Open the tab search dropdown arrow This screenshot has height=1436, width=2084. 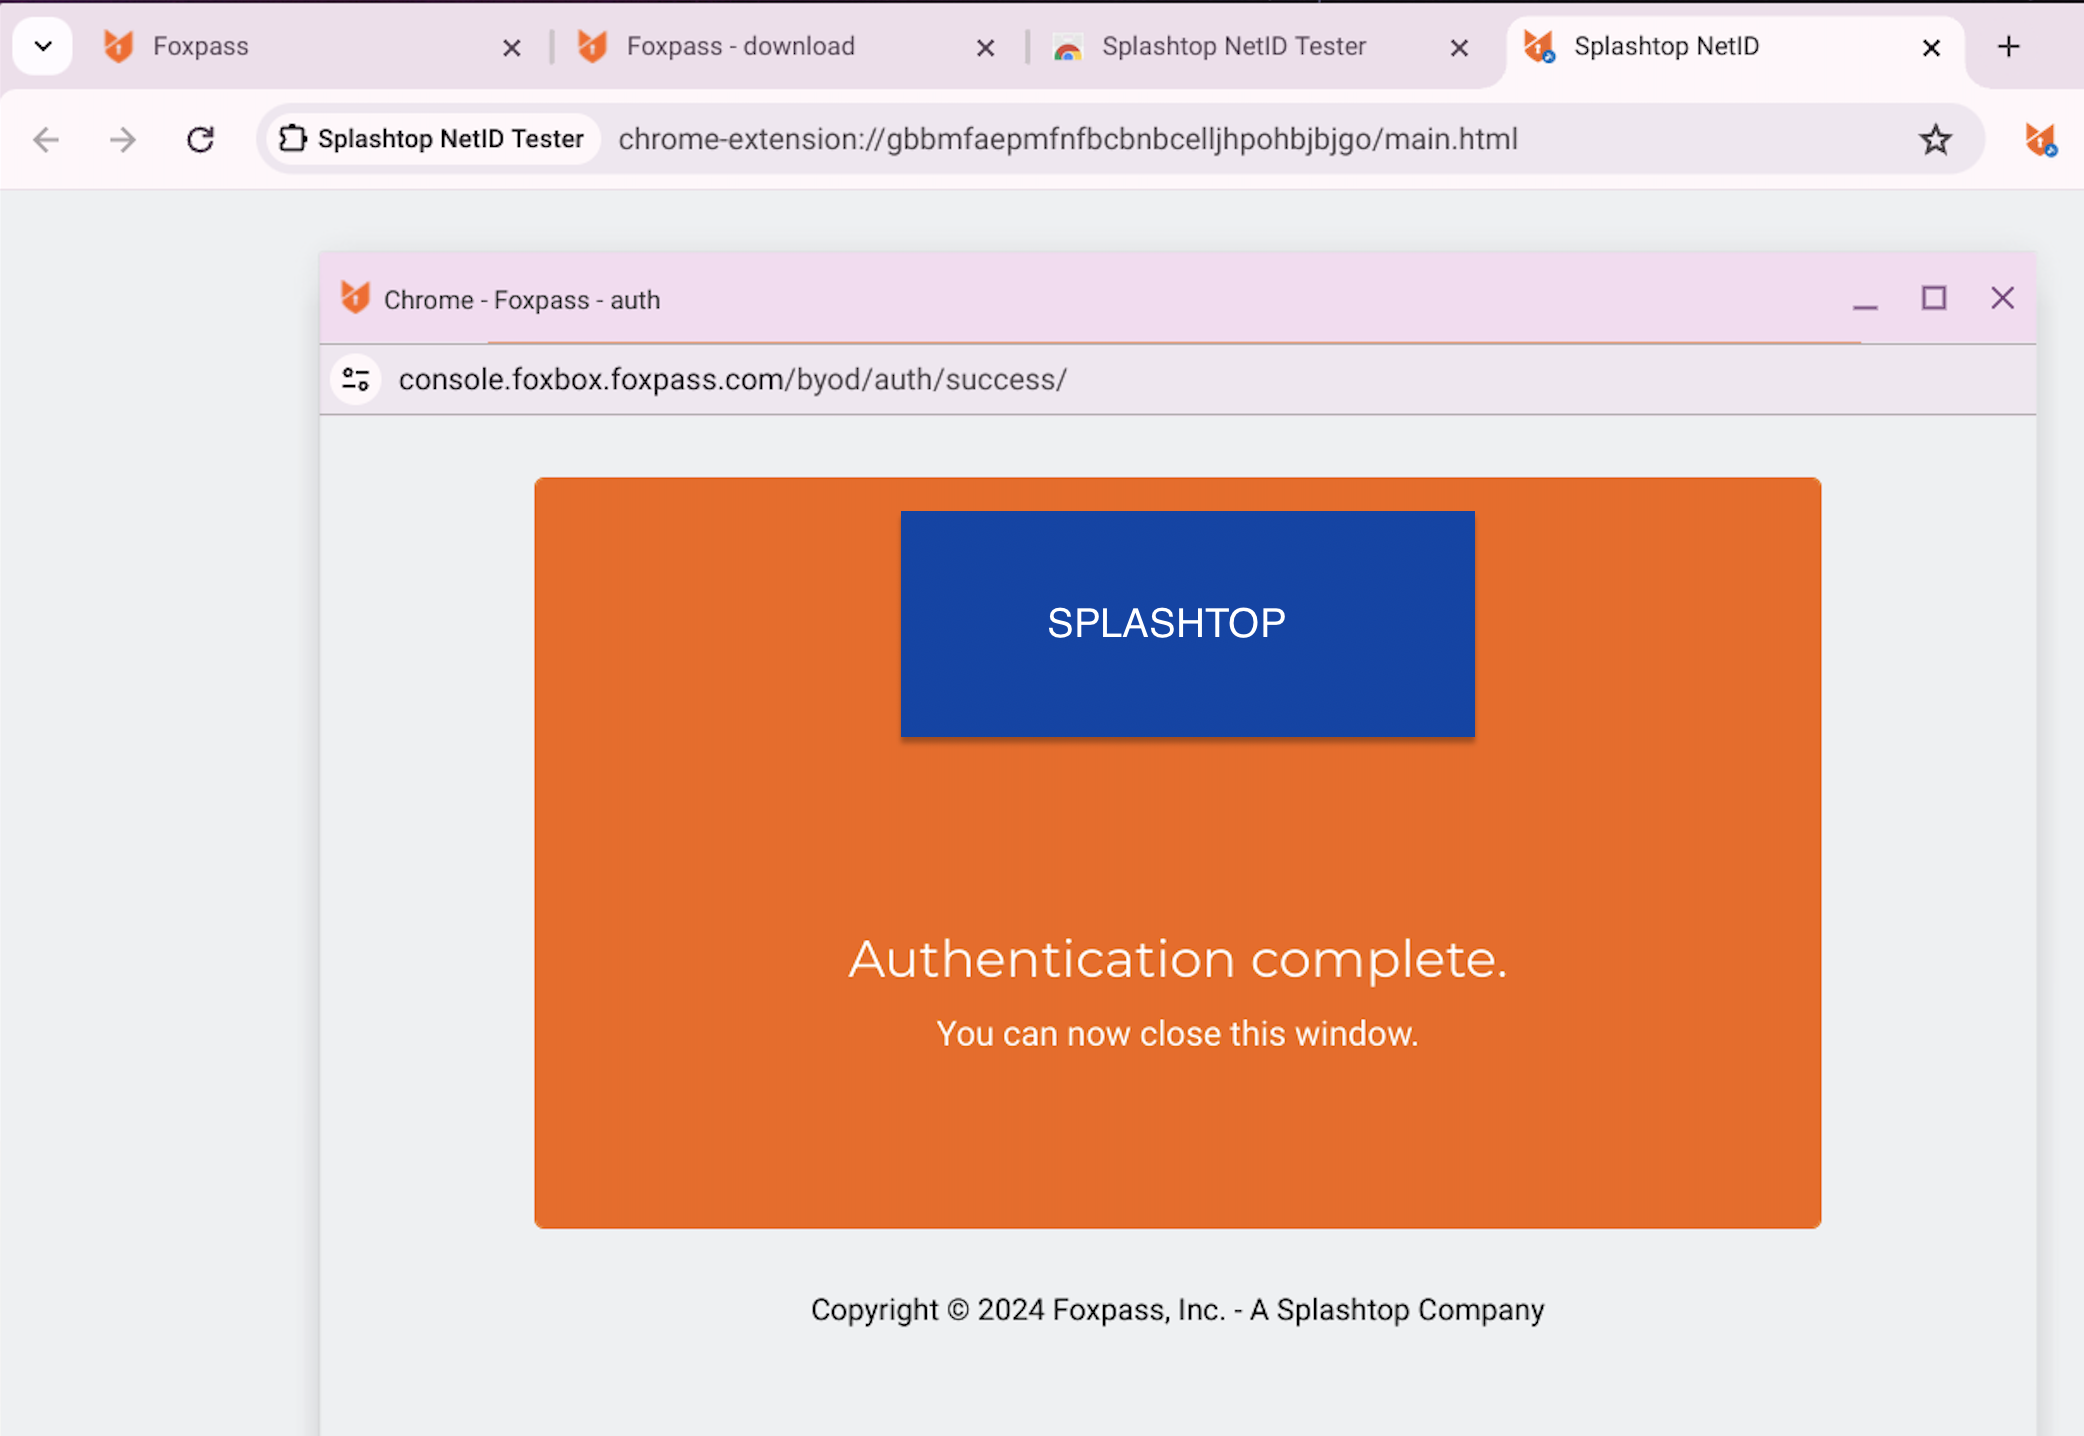pos(43,46)
